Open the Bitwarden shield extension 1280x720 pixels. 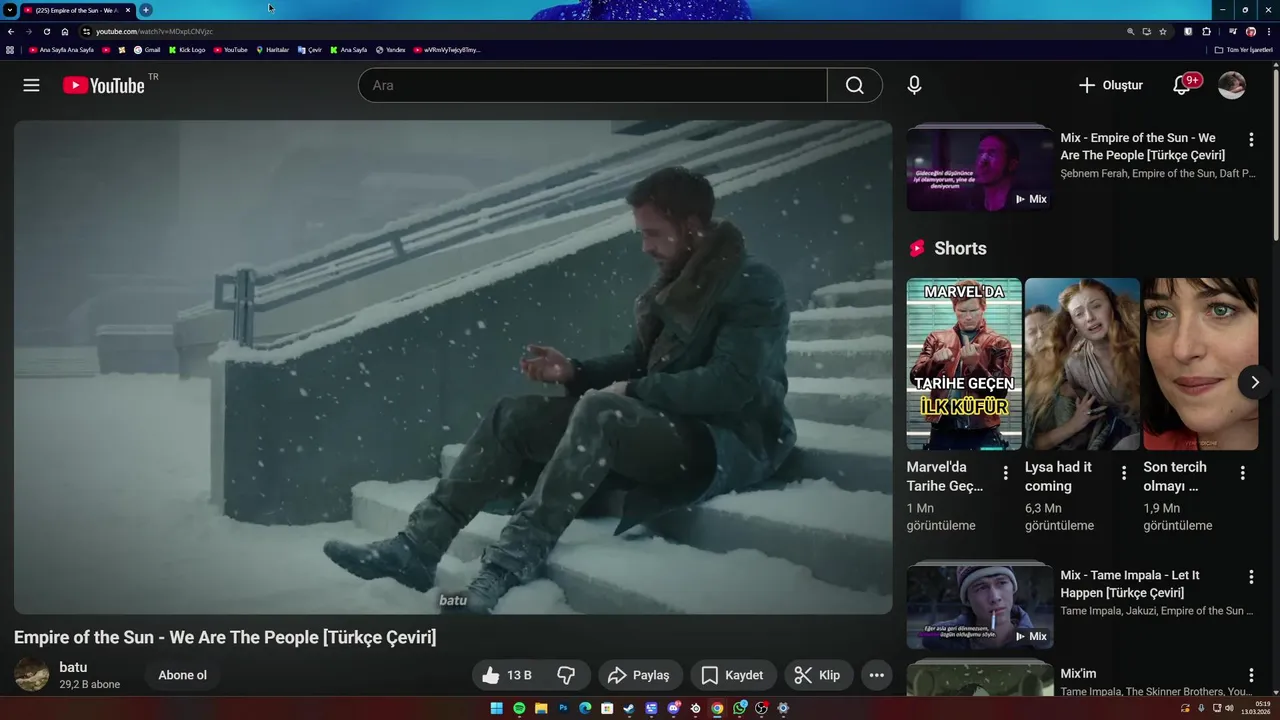(x=1188, y=31)
